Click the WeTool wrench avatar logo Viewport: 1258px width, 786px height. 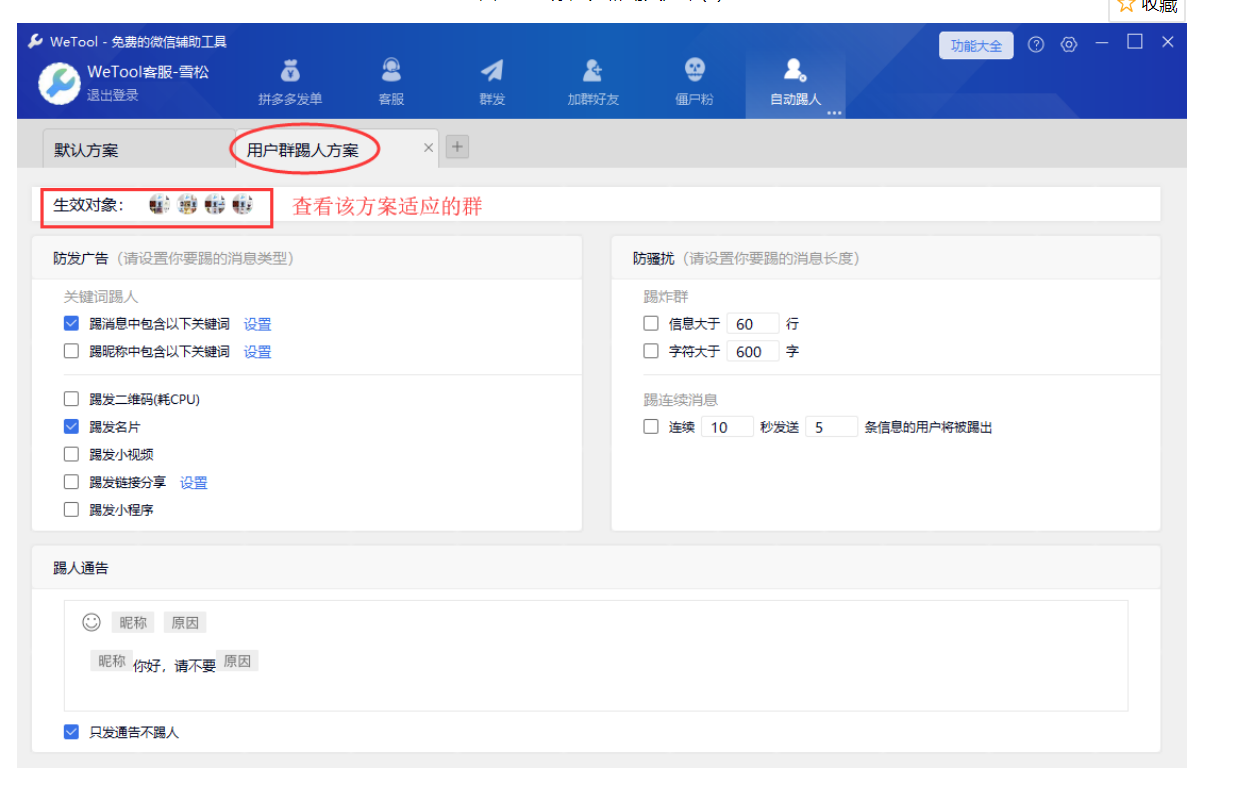pos(59,83)
